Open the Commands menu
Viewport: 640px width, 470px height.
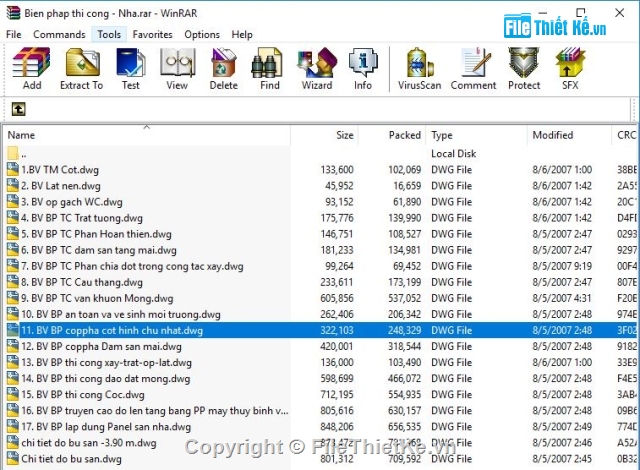59,34
